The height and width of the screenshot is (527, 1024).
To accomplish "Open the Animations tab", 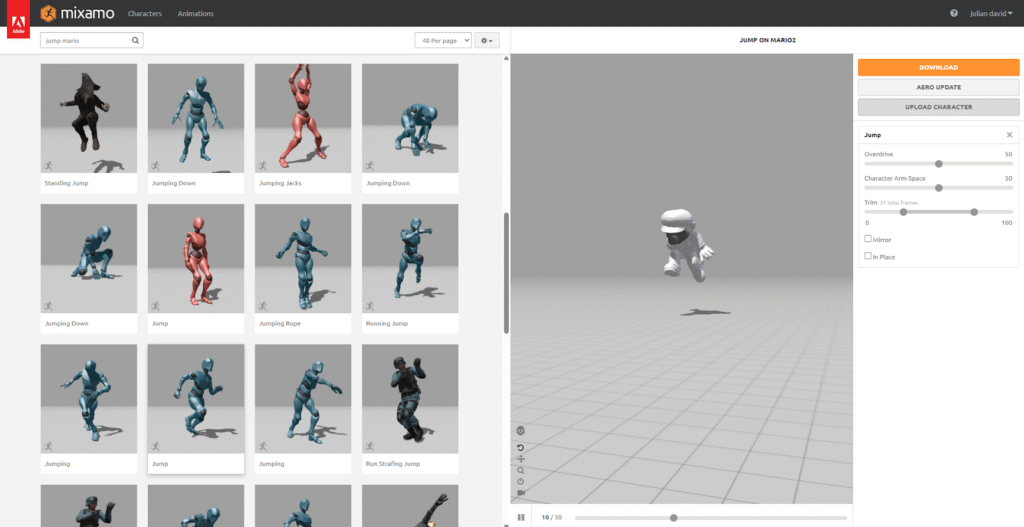I will coord(195,13).
